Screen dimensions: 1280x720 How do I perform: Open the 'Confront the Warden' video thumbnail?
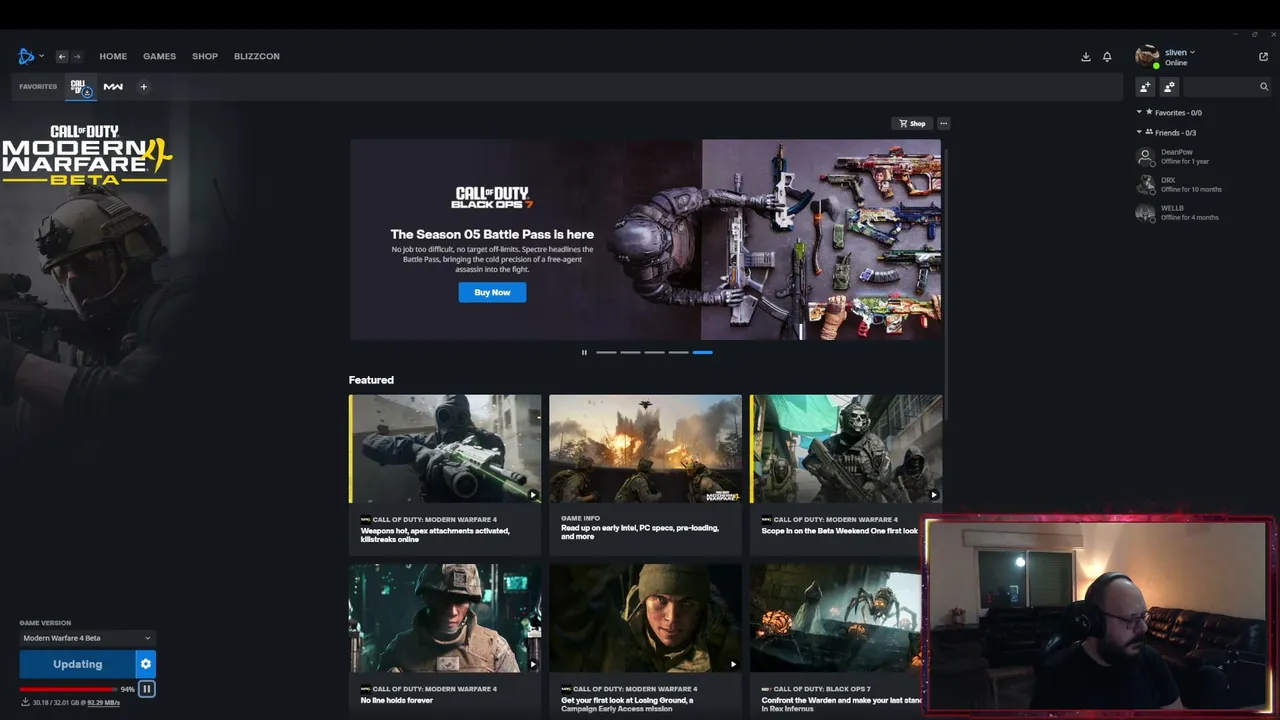[836, 618]
